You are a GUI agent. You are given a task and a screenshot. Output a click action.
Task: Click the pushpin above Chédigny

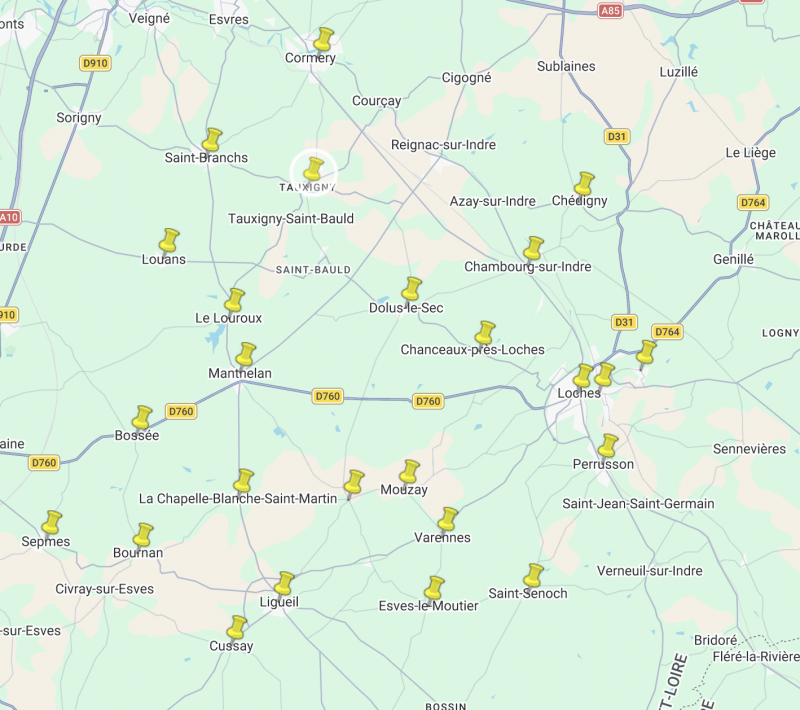(x=584, y=184)
